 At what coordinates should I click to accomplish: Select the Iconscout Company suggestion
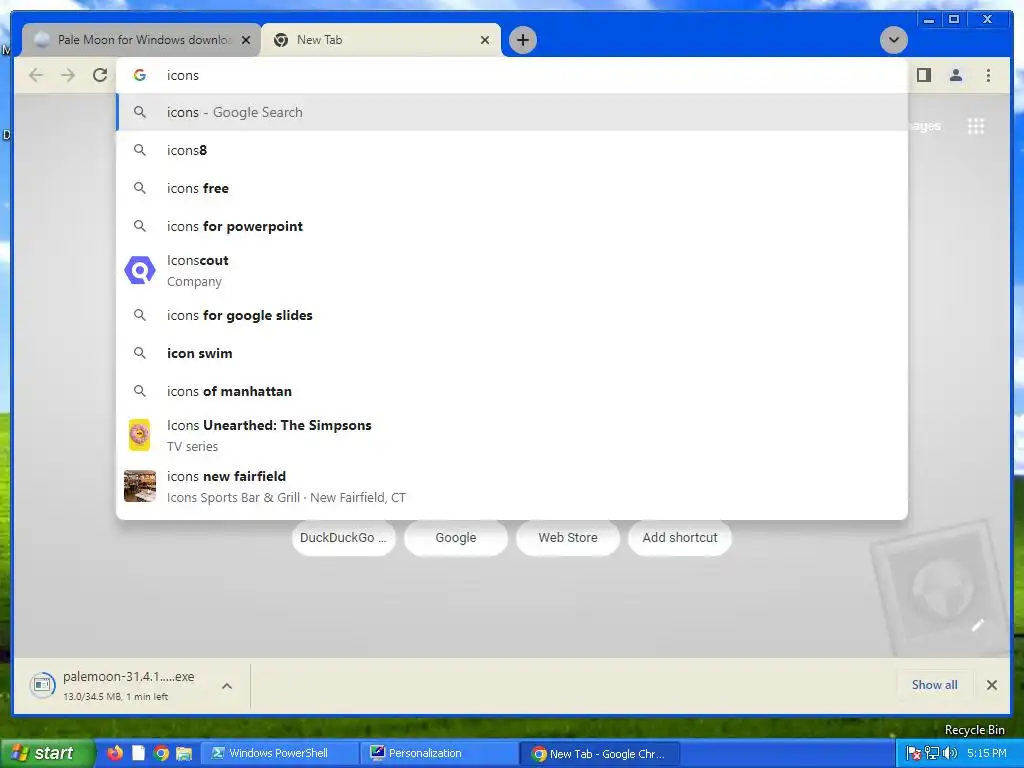pyautogui.click(x=512, y=270)
